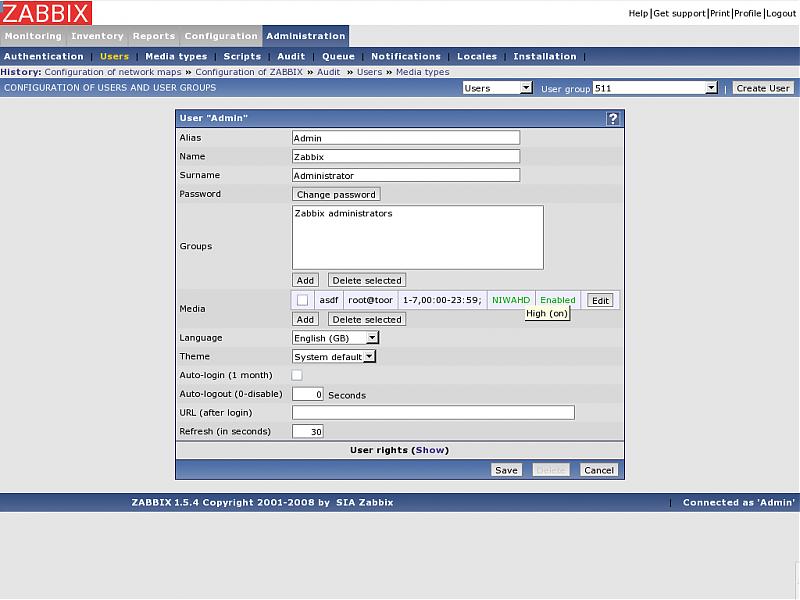The height and width of the screenshot is (600, 800).
Task: Click Add under the Media row
Action: (x=305, y=319)
